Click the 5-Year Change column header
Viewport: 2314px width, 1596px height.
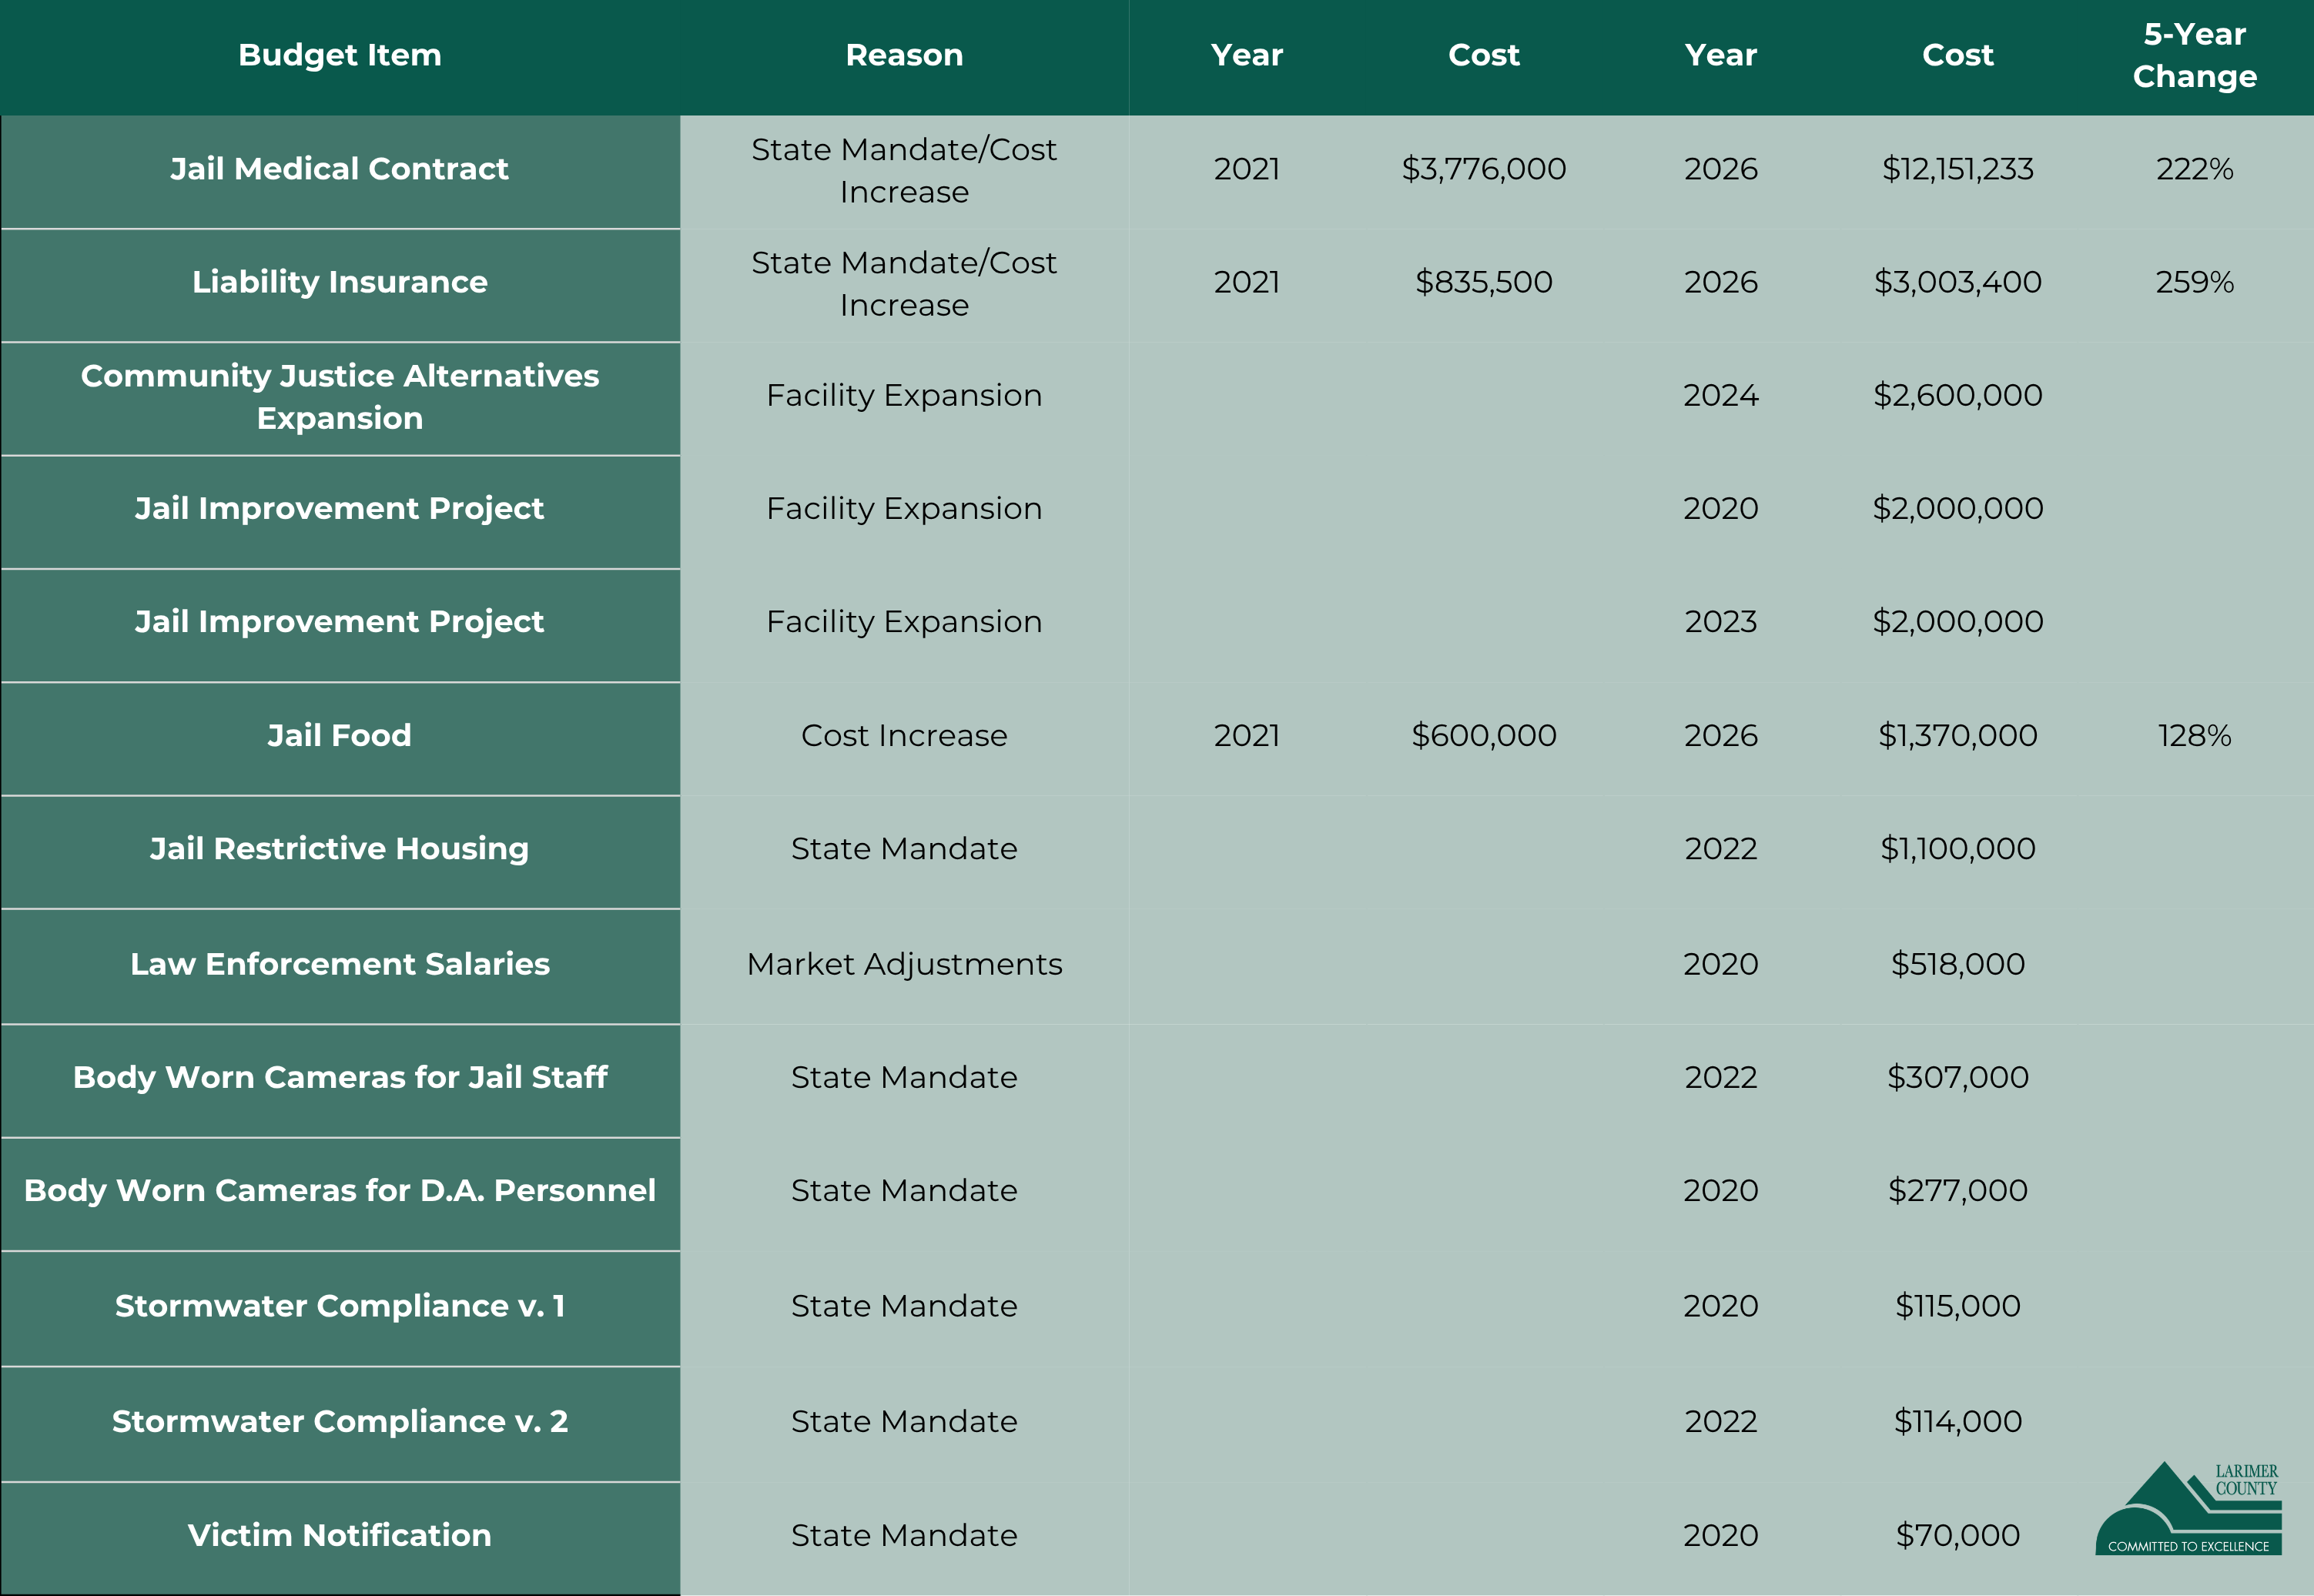coord(2195,55)
